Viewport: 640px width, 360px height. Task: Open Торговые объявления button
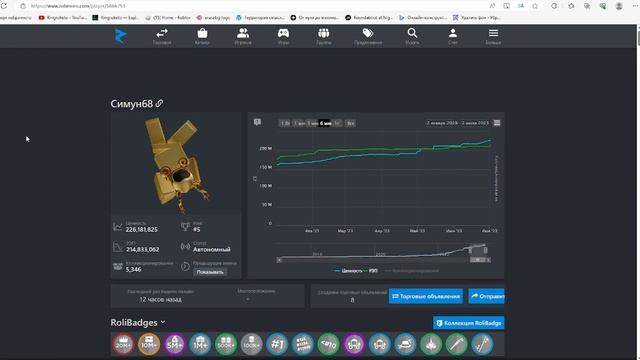click(426, 296)
